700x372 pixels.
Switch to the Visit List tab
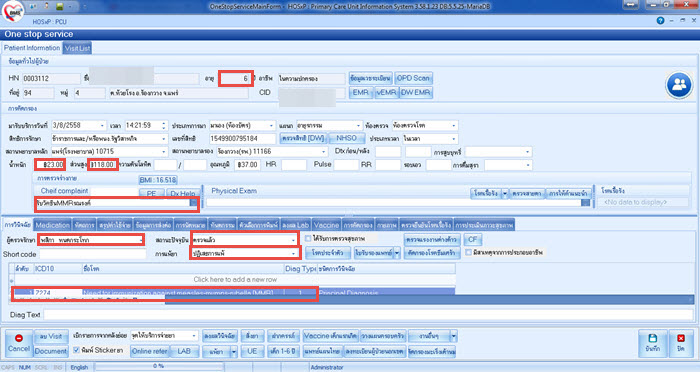pos(77,48)
